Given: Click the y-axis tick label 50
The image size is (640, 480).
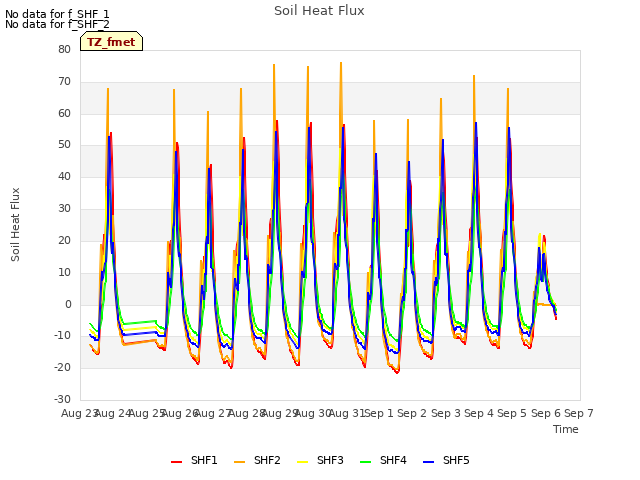Looking at the screenshot, I should tap(64, 144).
